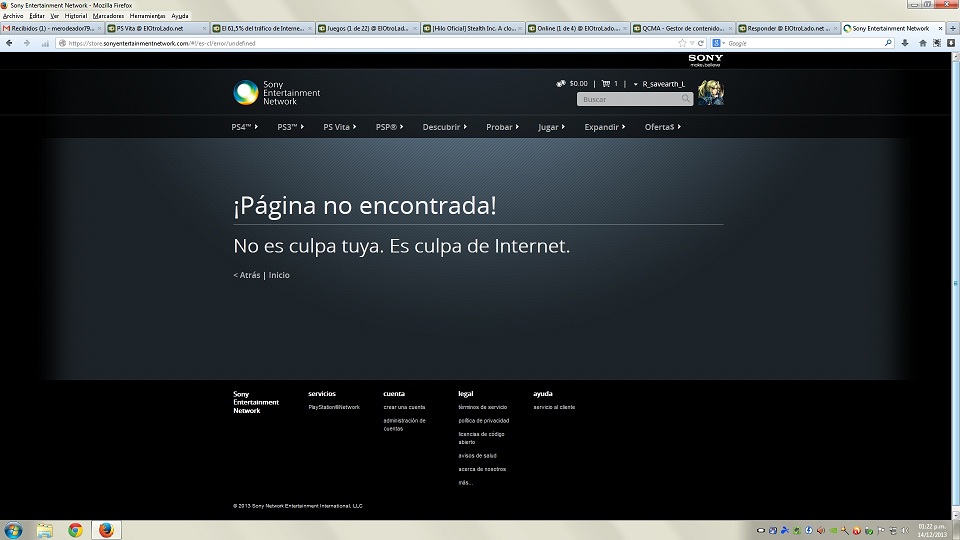Click the Sony Entertainment Network logo
The height and width of the screenshot is (540, 960).
coord(277,93)
